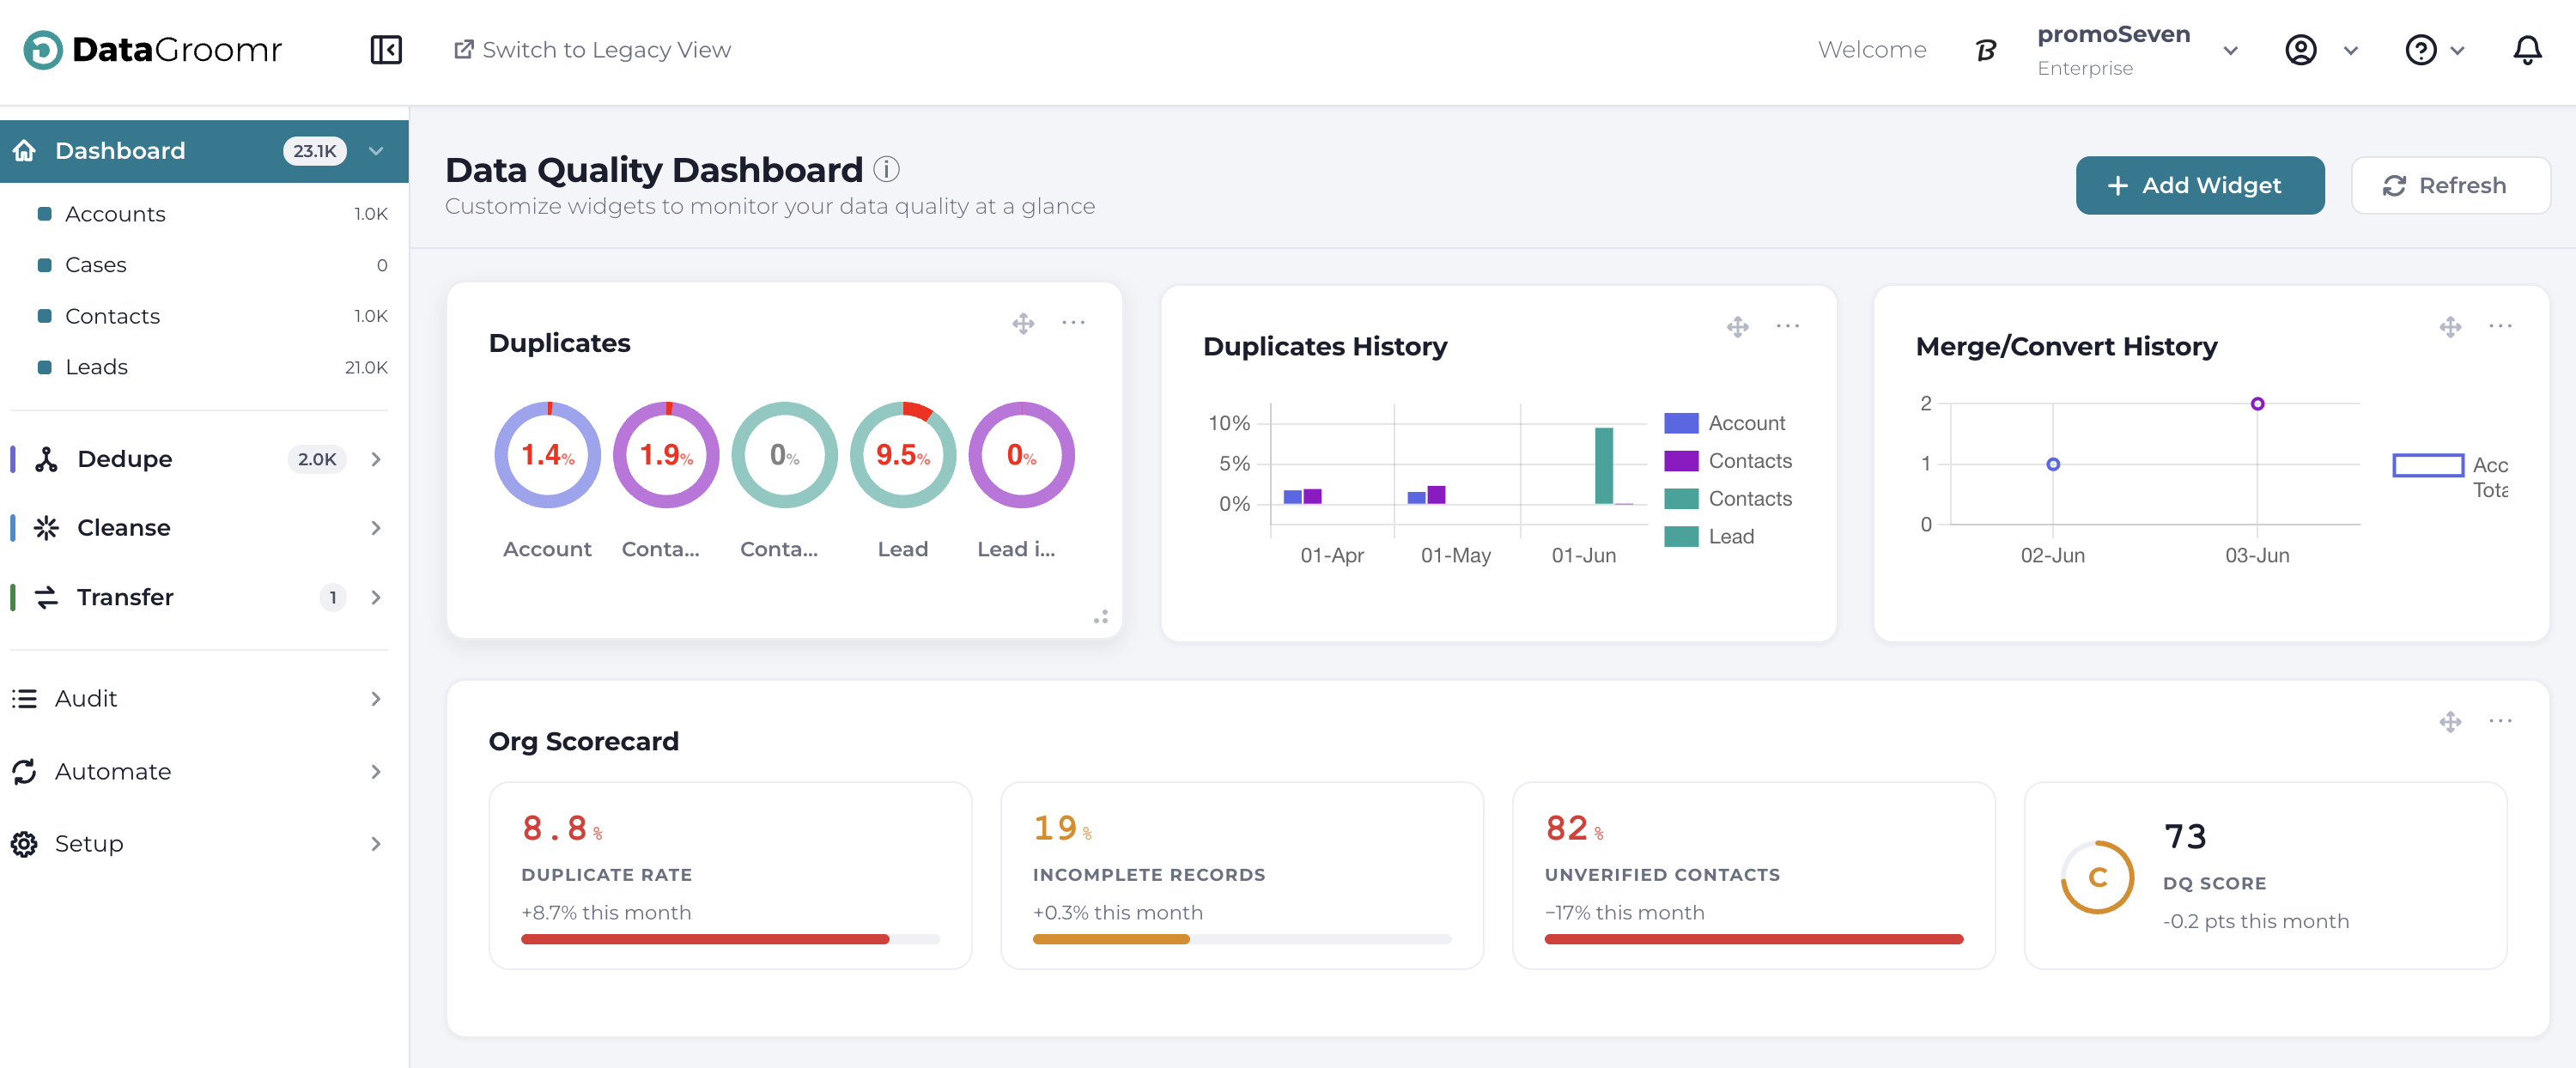Click the move handle on Duplicates widget
The width and height of the screenshot is (2576, 1068).
1023,323
